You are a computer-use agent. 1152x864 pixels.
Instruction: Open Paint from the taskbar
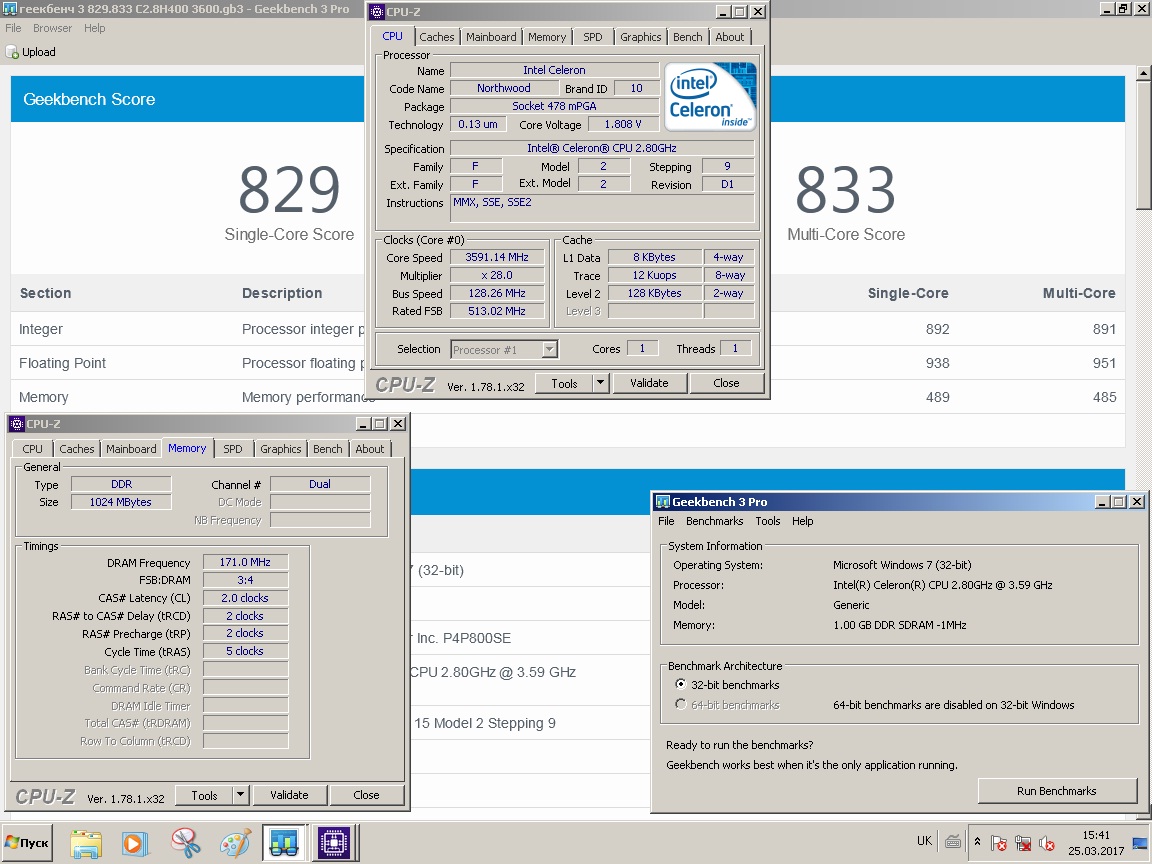coord(235,843)
